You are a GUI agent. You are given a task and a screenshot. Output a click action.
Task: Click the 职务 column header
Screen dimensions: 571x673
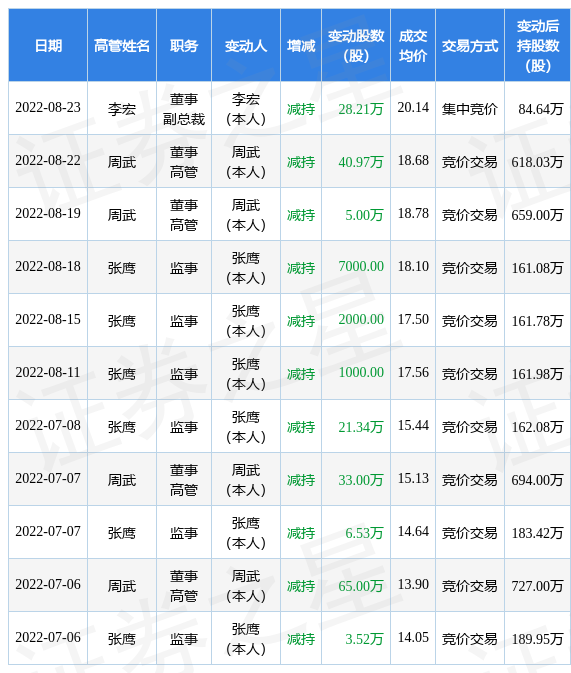pos(184,45)
